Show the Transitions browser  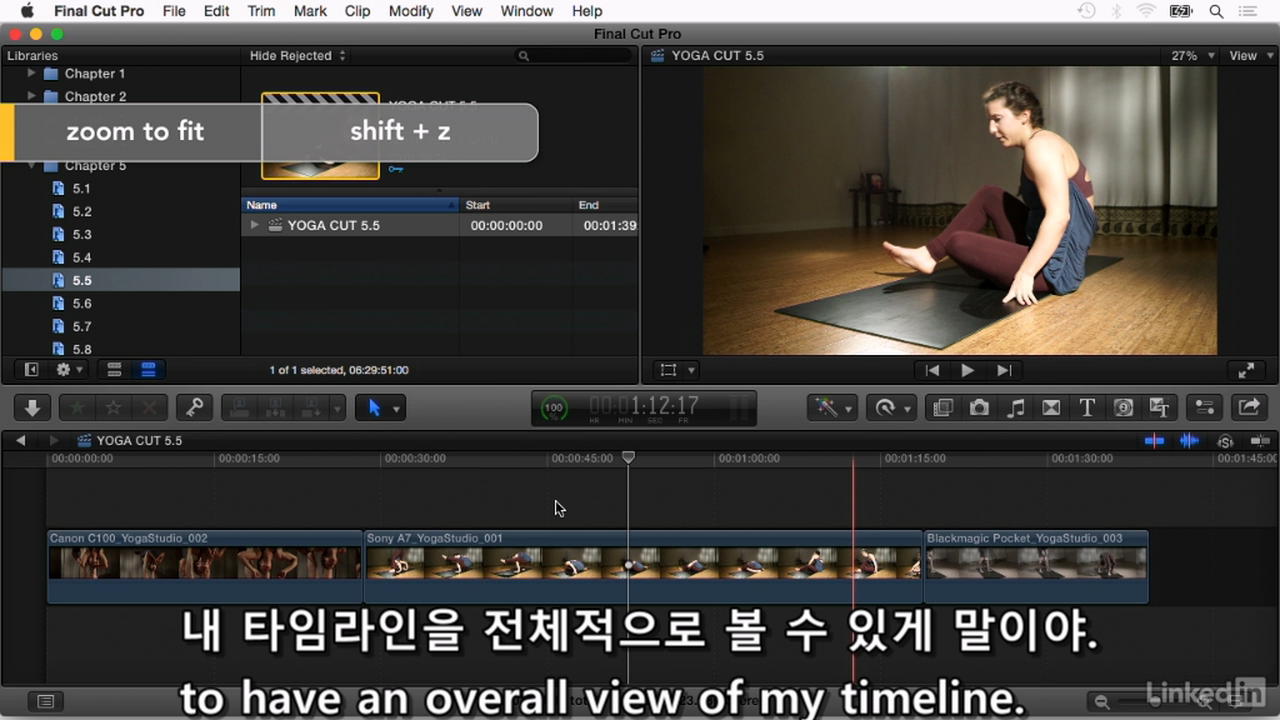(x=1051, y=407)
